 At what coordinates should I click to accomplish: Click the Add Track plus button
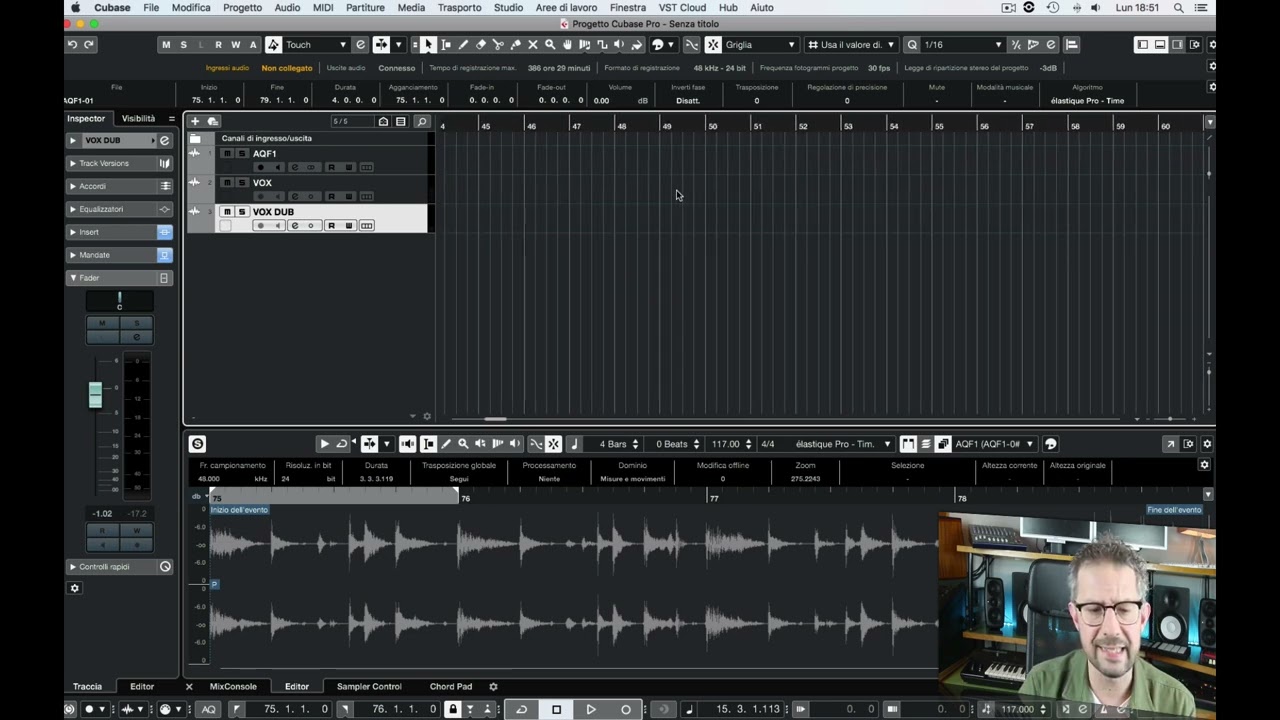195,121
